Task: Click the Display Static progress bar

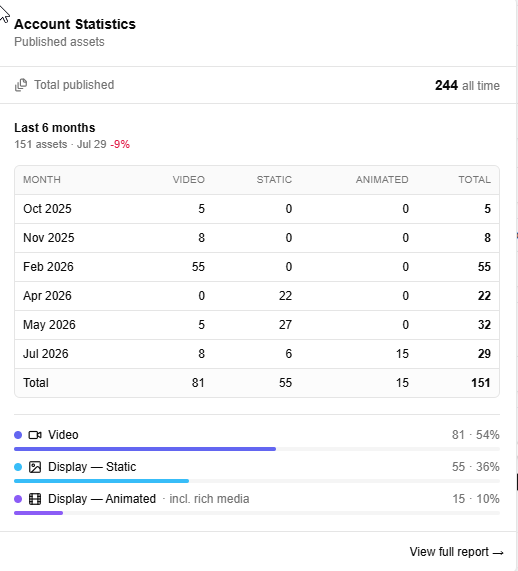Action: click(x=257, y=481)
